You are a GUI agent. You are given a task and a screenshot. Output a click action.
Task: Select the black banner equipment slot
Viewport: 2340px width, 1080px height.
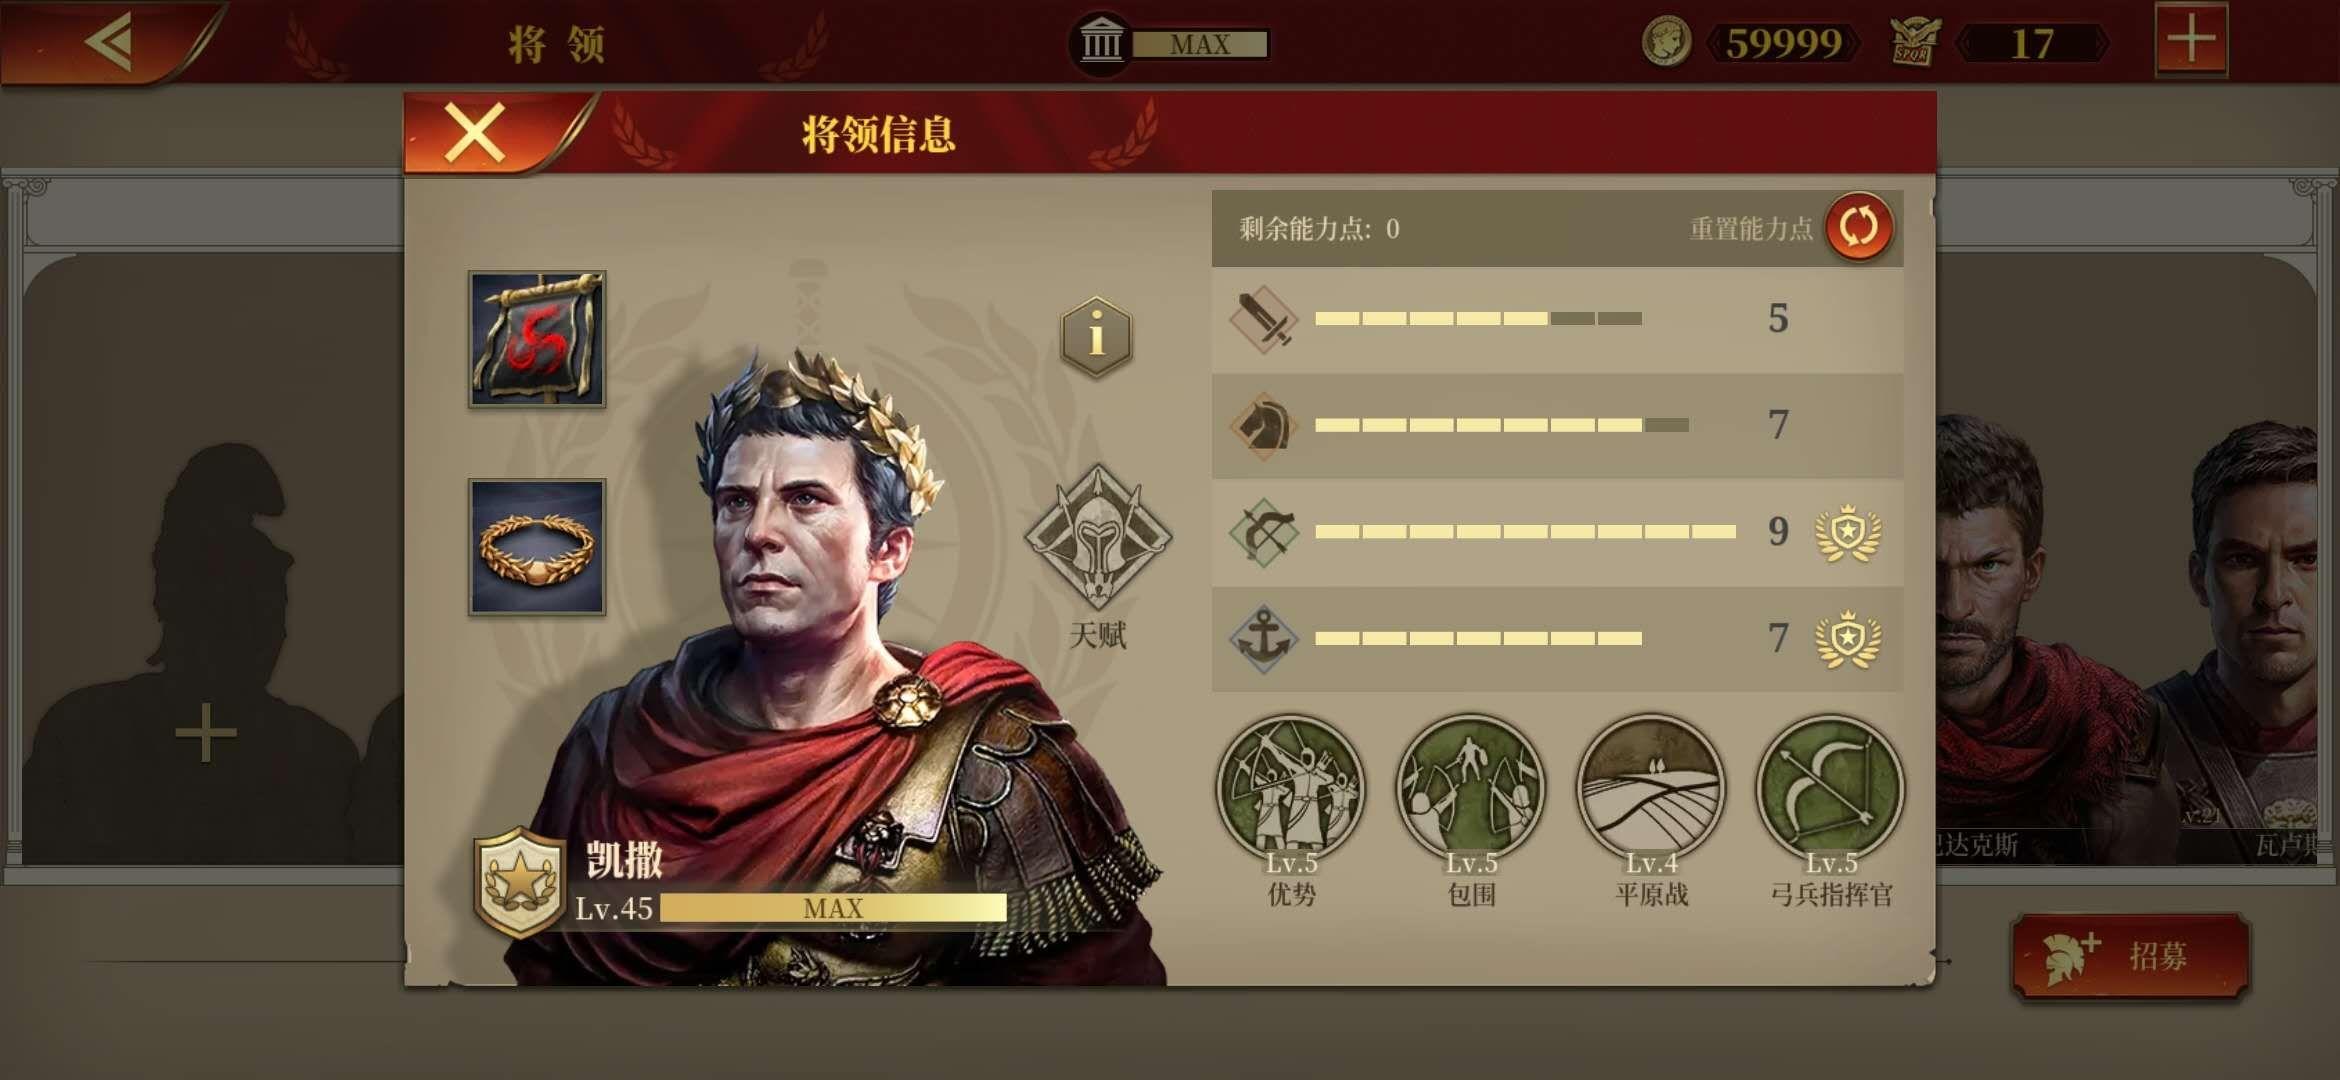tap(537, 339)
